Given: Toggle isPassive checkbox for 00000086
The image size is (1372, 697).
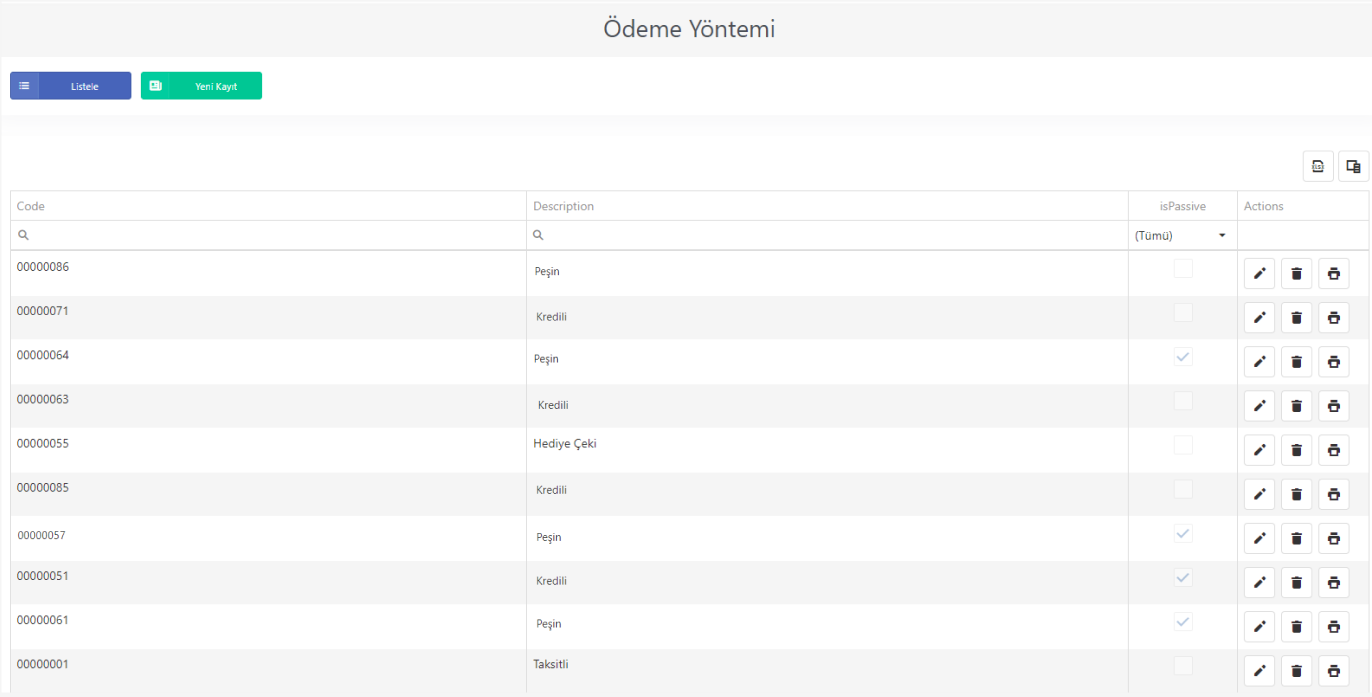Looking at the screenshot, I should pyautogui.click(x=1183, y=268).
